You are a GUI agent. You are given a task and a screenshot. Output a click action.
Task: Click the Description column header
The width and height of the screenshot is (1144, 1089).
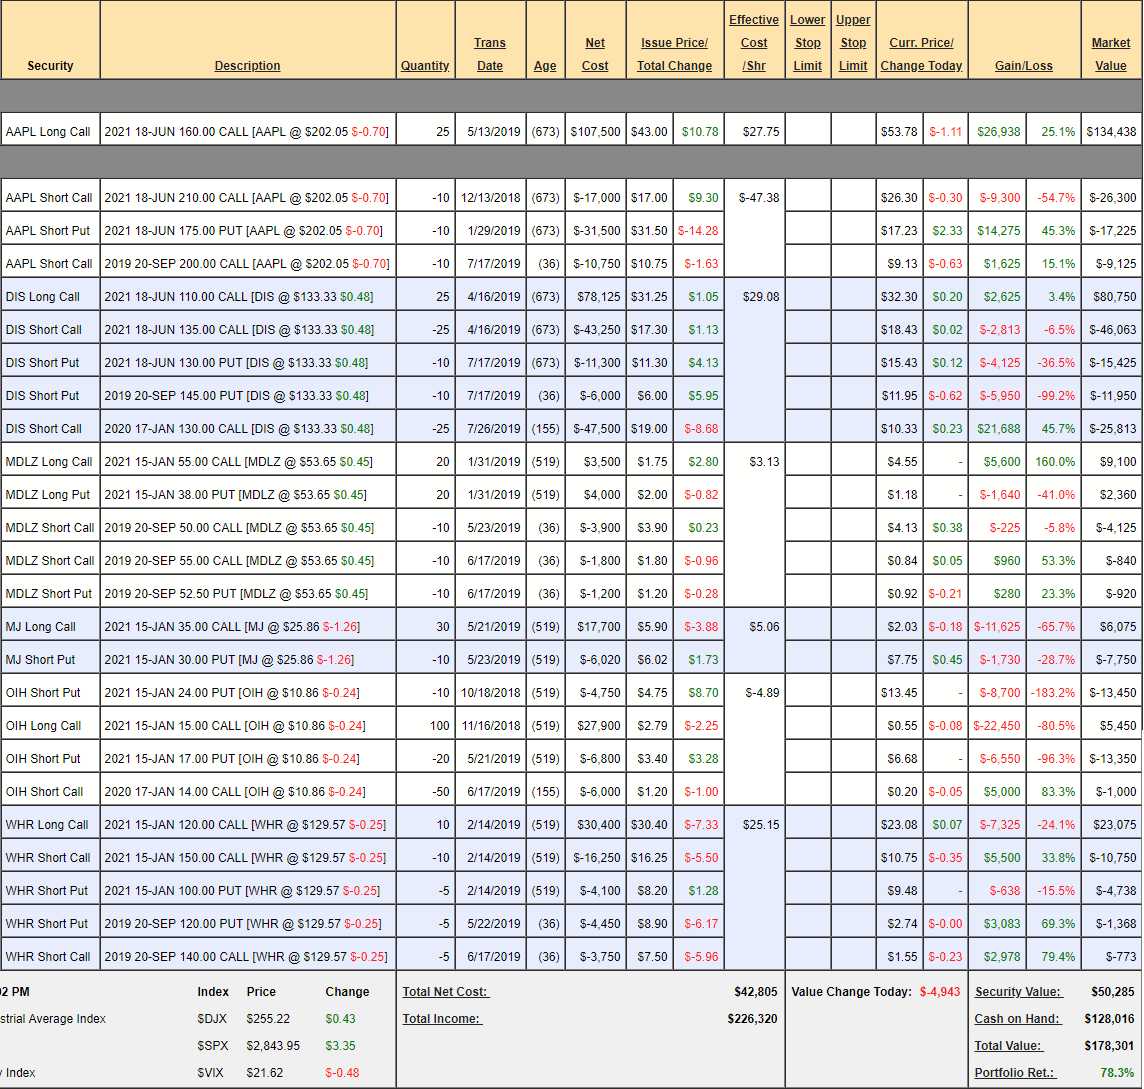coord(247,66)
